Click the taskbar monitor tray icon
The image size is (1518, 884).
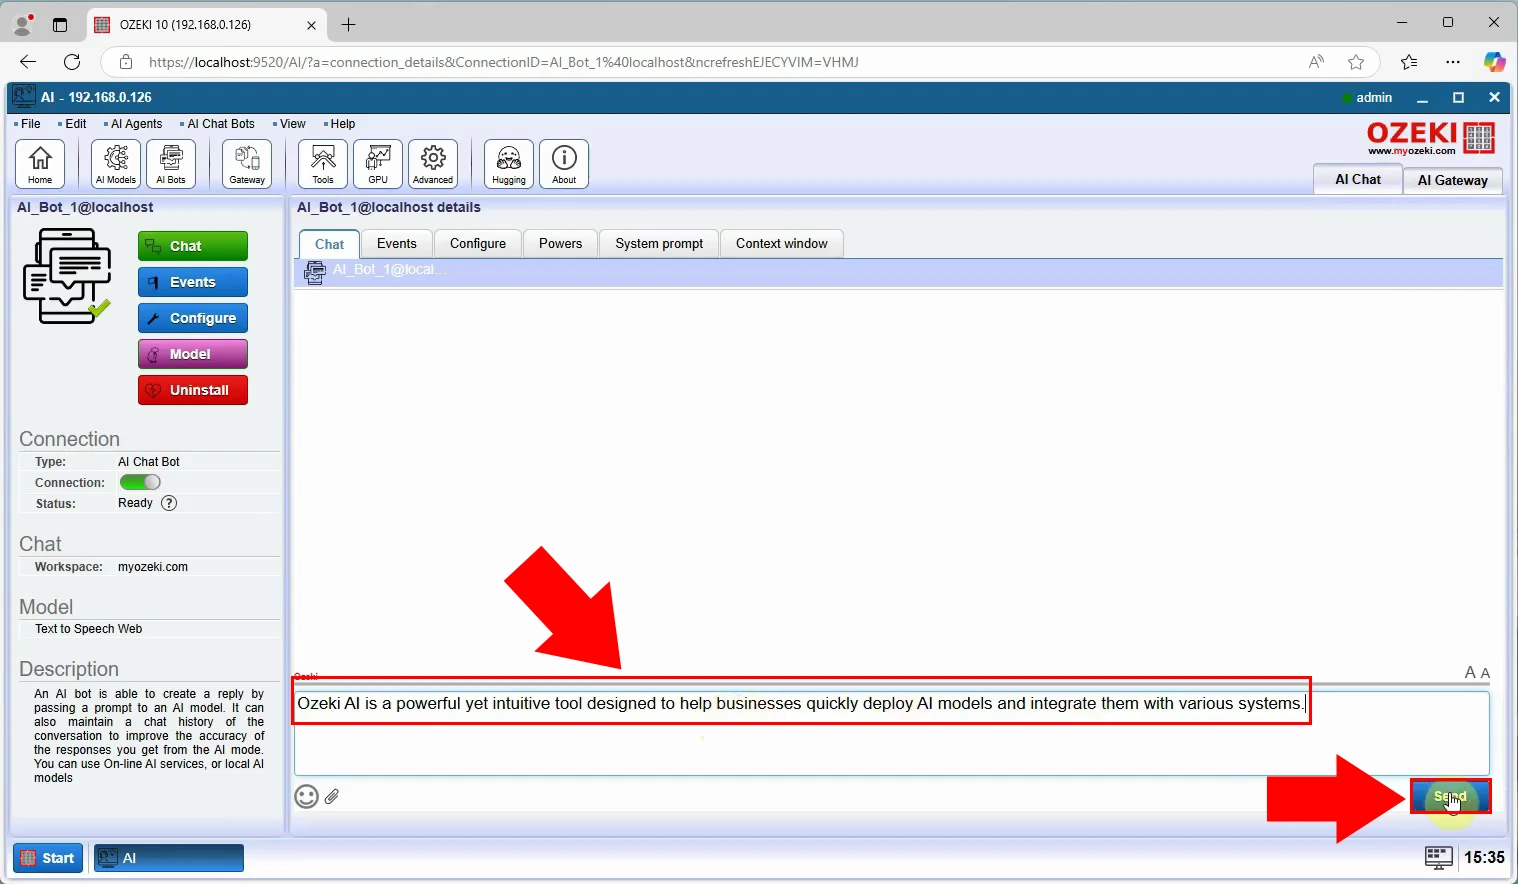[x=1439, y=857]
